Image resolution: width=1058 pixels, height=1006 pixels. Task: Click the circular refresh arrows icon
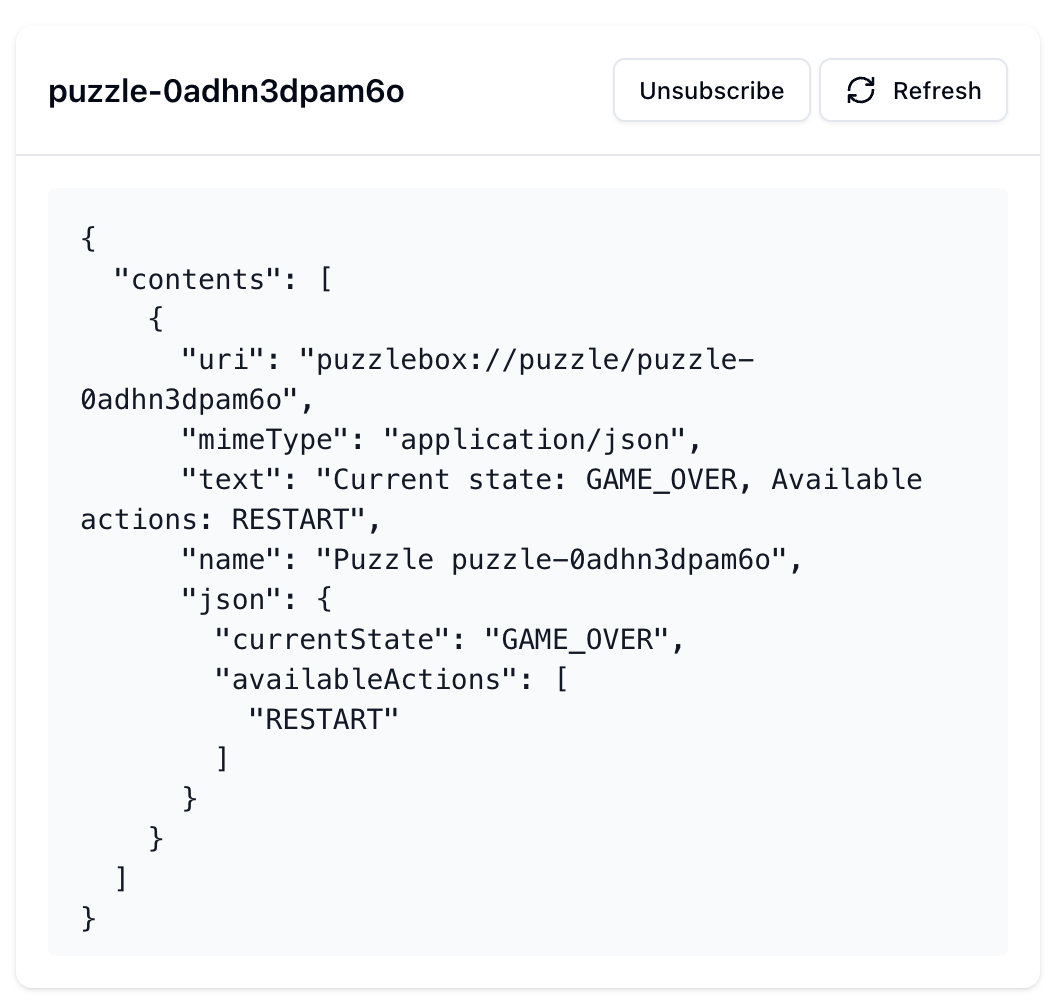pyautogui.click(x=861, y=90)
